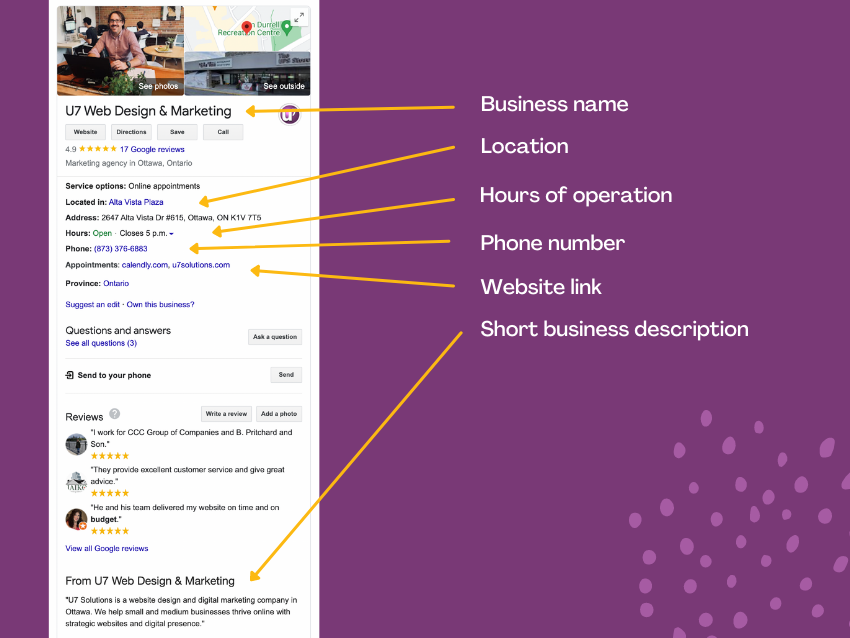
Task: Click the CCC Group reviewer avatar
Action: (76, 444)
